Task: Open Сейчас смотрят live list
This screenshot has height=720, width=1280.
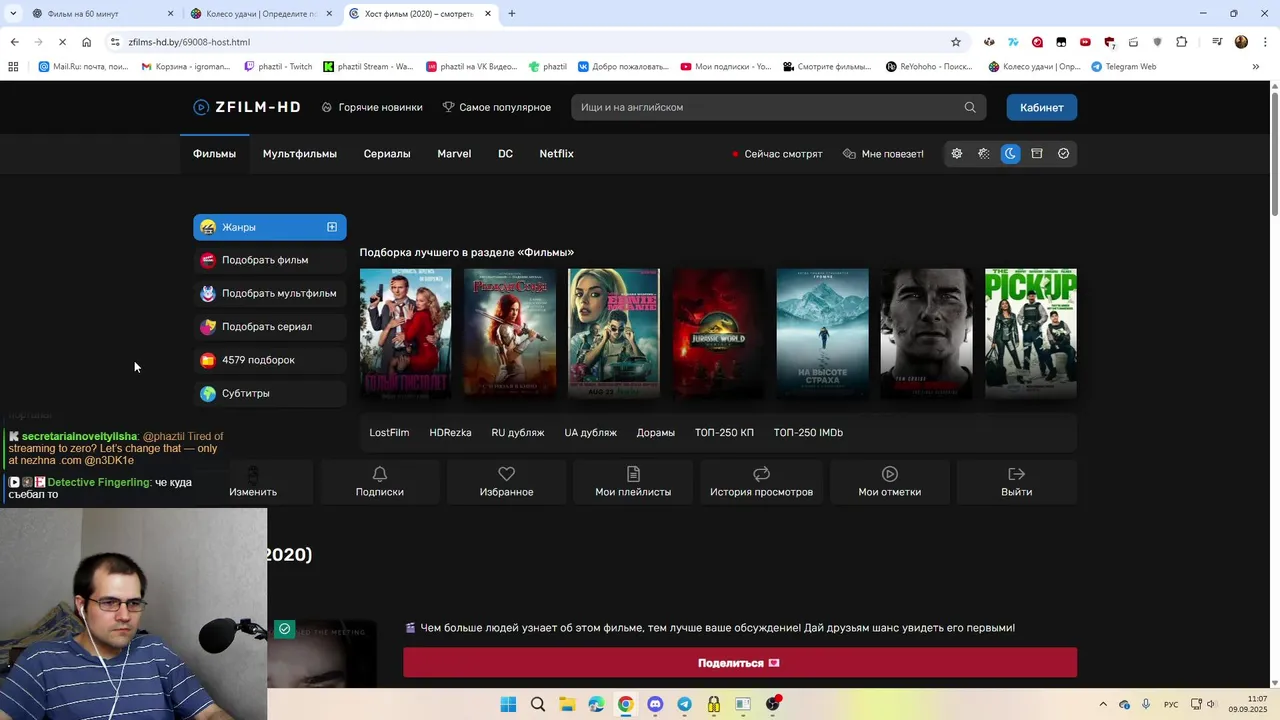Action: (x=777, y=154)
